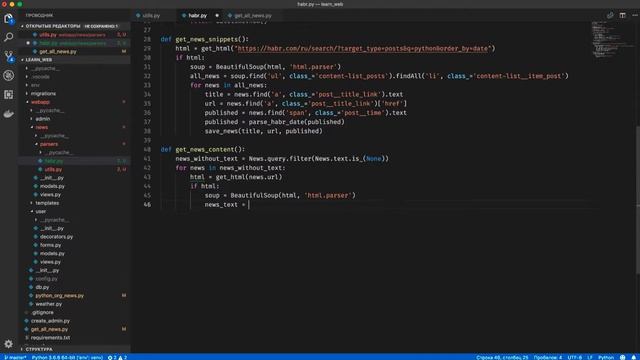640x360 pixels.
Task: Change end of line sequence LF
Action: 590,357
